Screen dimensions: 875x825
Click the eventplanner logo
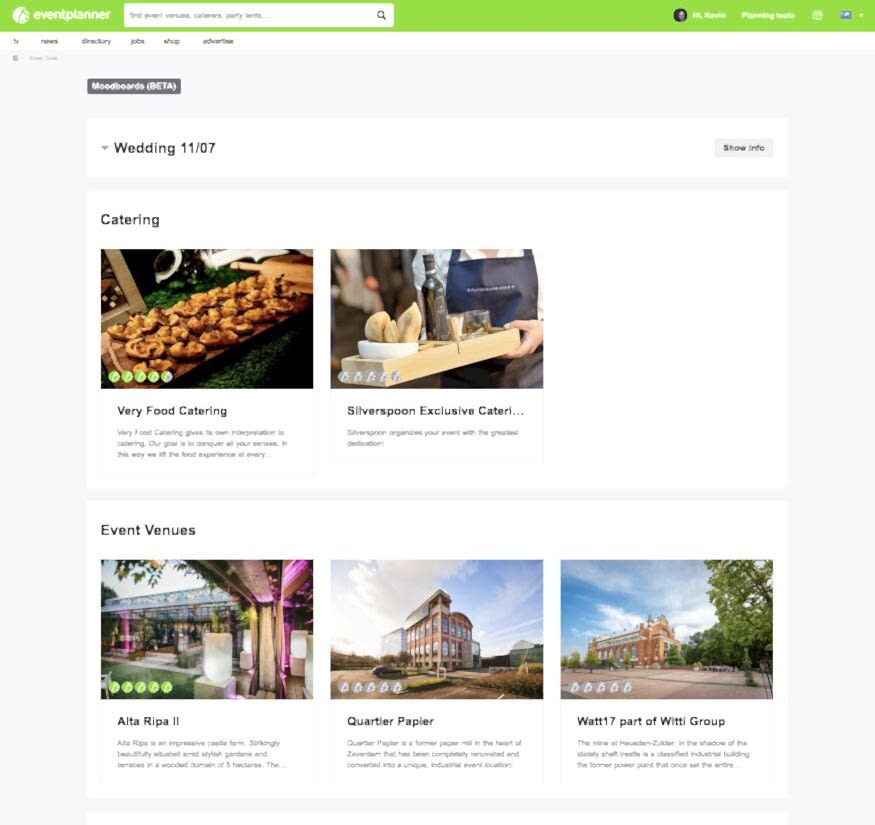(61, 15)
